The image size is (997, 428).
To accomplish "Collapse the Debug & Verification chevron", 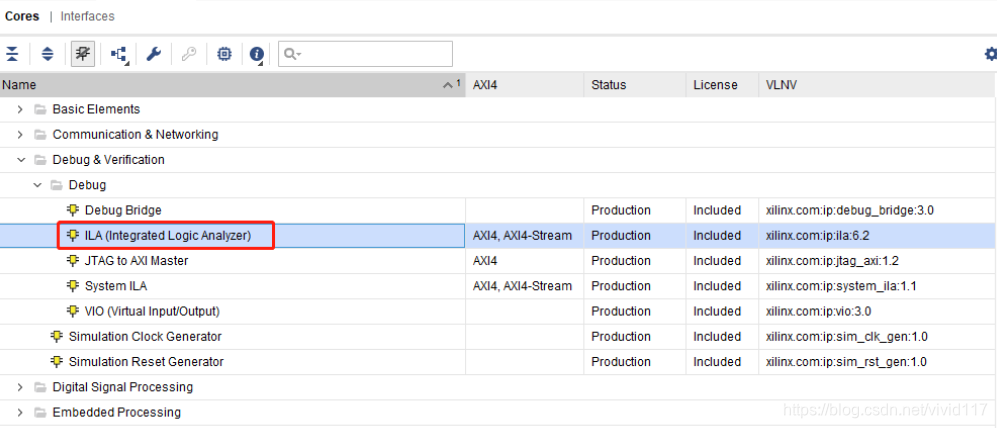I will click(21, 160).
